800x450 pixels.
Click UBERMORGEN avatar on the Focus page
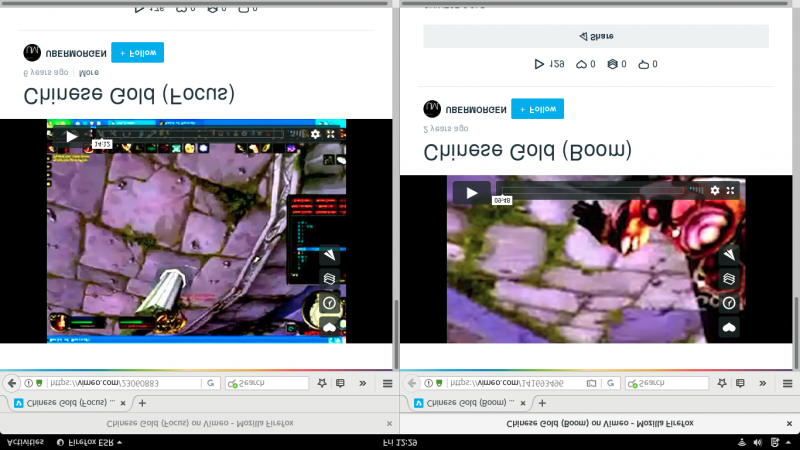32,53
